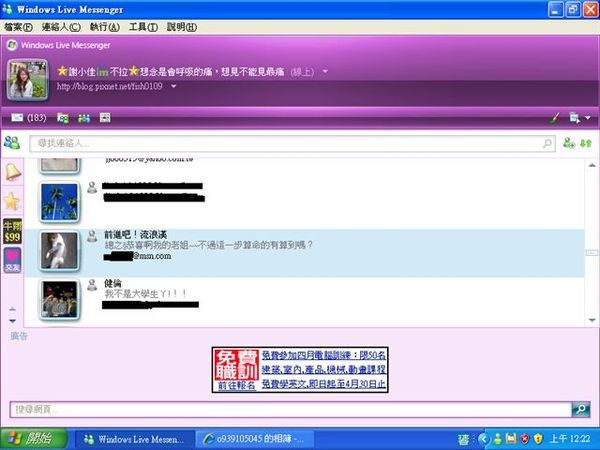This screenshot has height=450, width=600.
Task: Expand the hidden tray icons arrow
Action: click(x=483, y=439)
